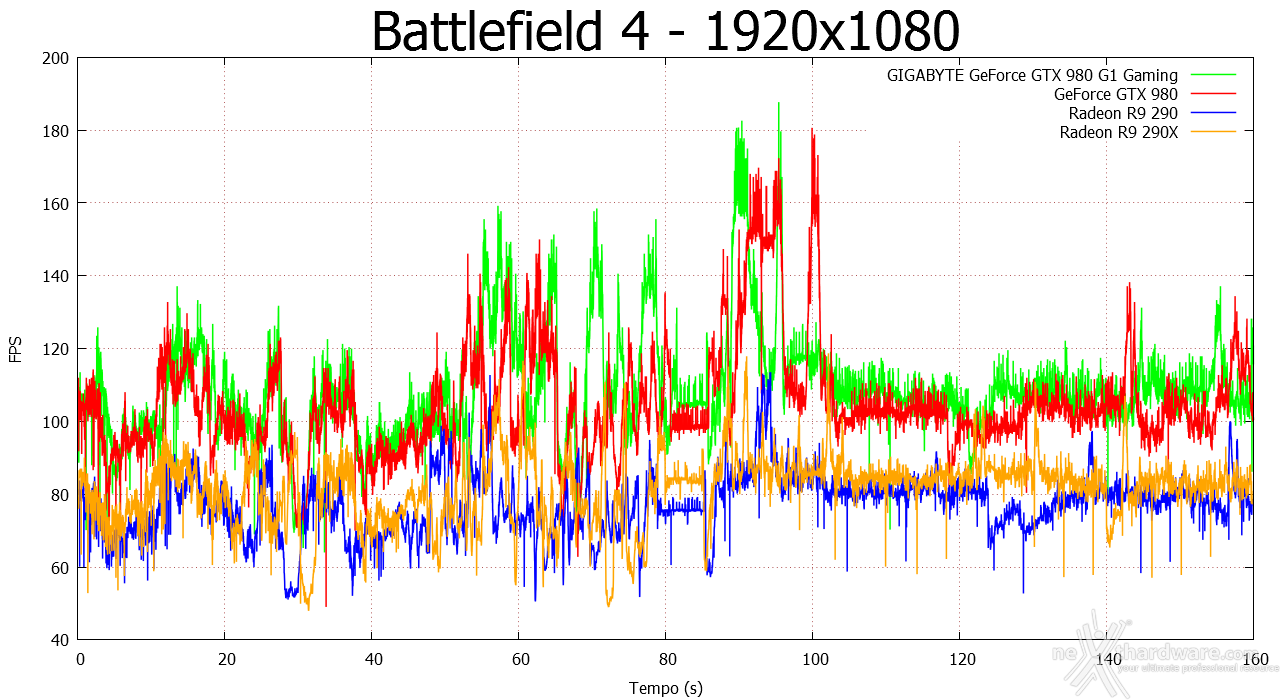Image resolution: width=1280 pixels, height=700 pixels.
Task: Click the "160" tick on the FPS axis
Action: coord(56,203)
